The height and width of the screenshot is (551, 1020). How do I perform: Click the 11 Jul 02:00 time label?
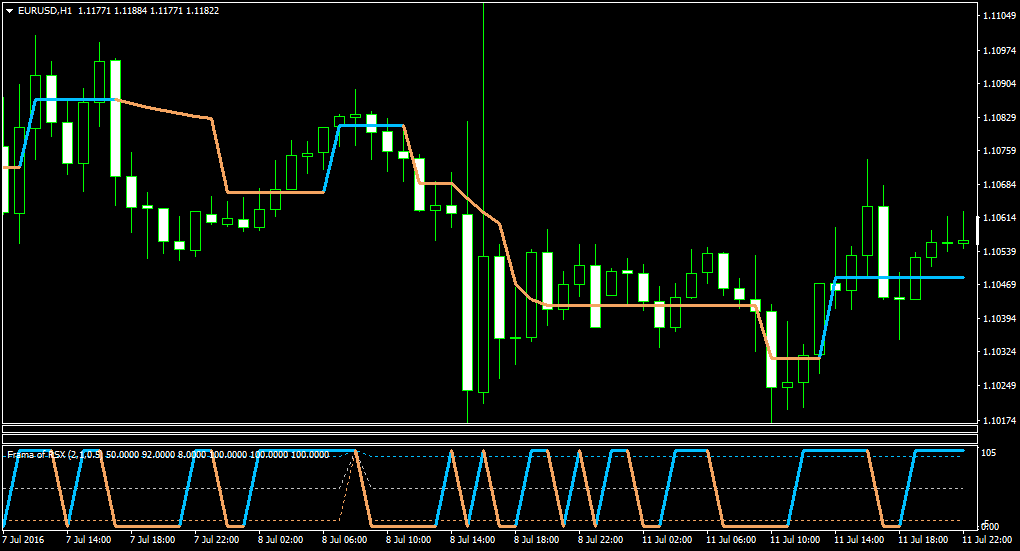click(x=667, y=540)
